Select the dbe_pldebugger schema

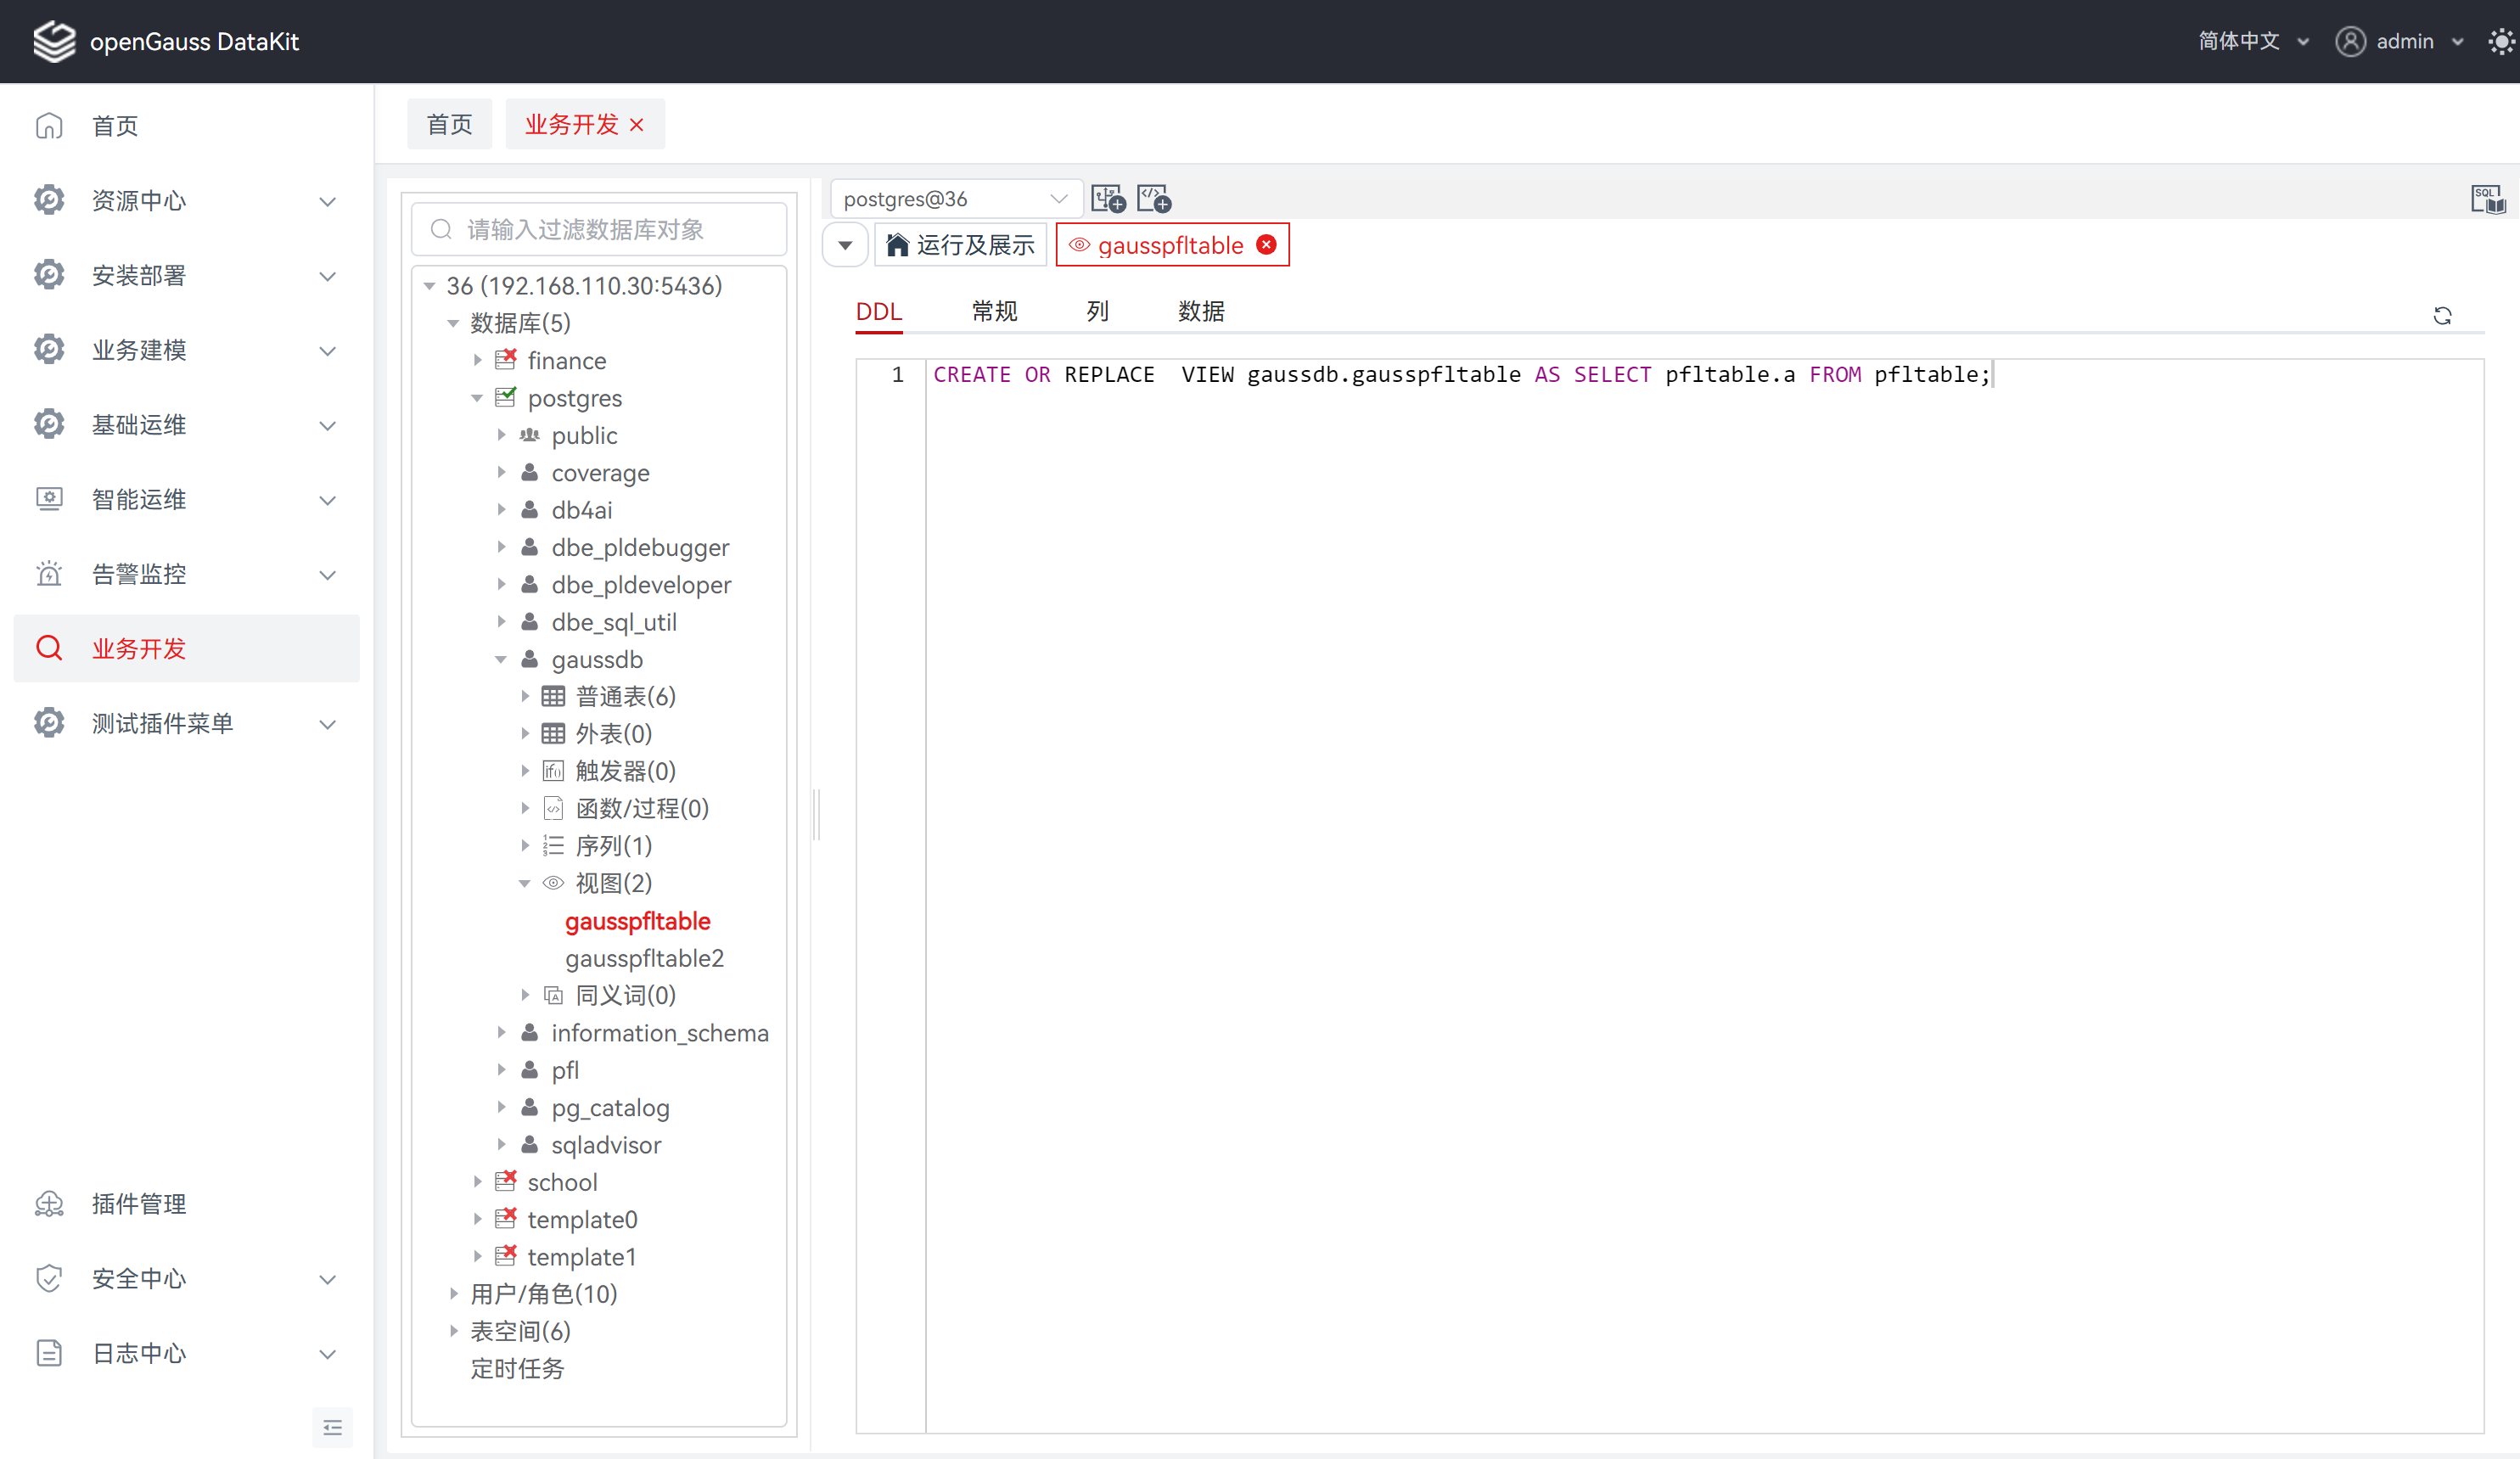tap(640, 547)
